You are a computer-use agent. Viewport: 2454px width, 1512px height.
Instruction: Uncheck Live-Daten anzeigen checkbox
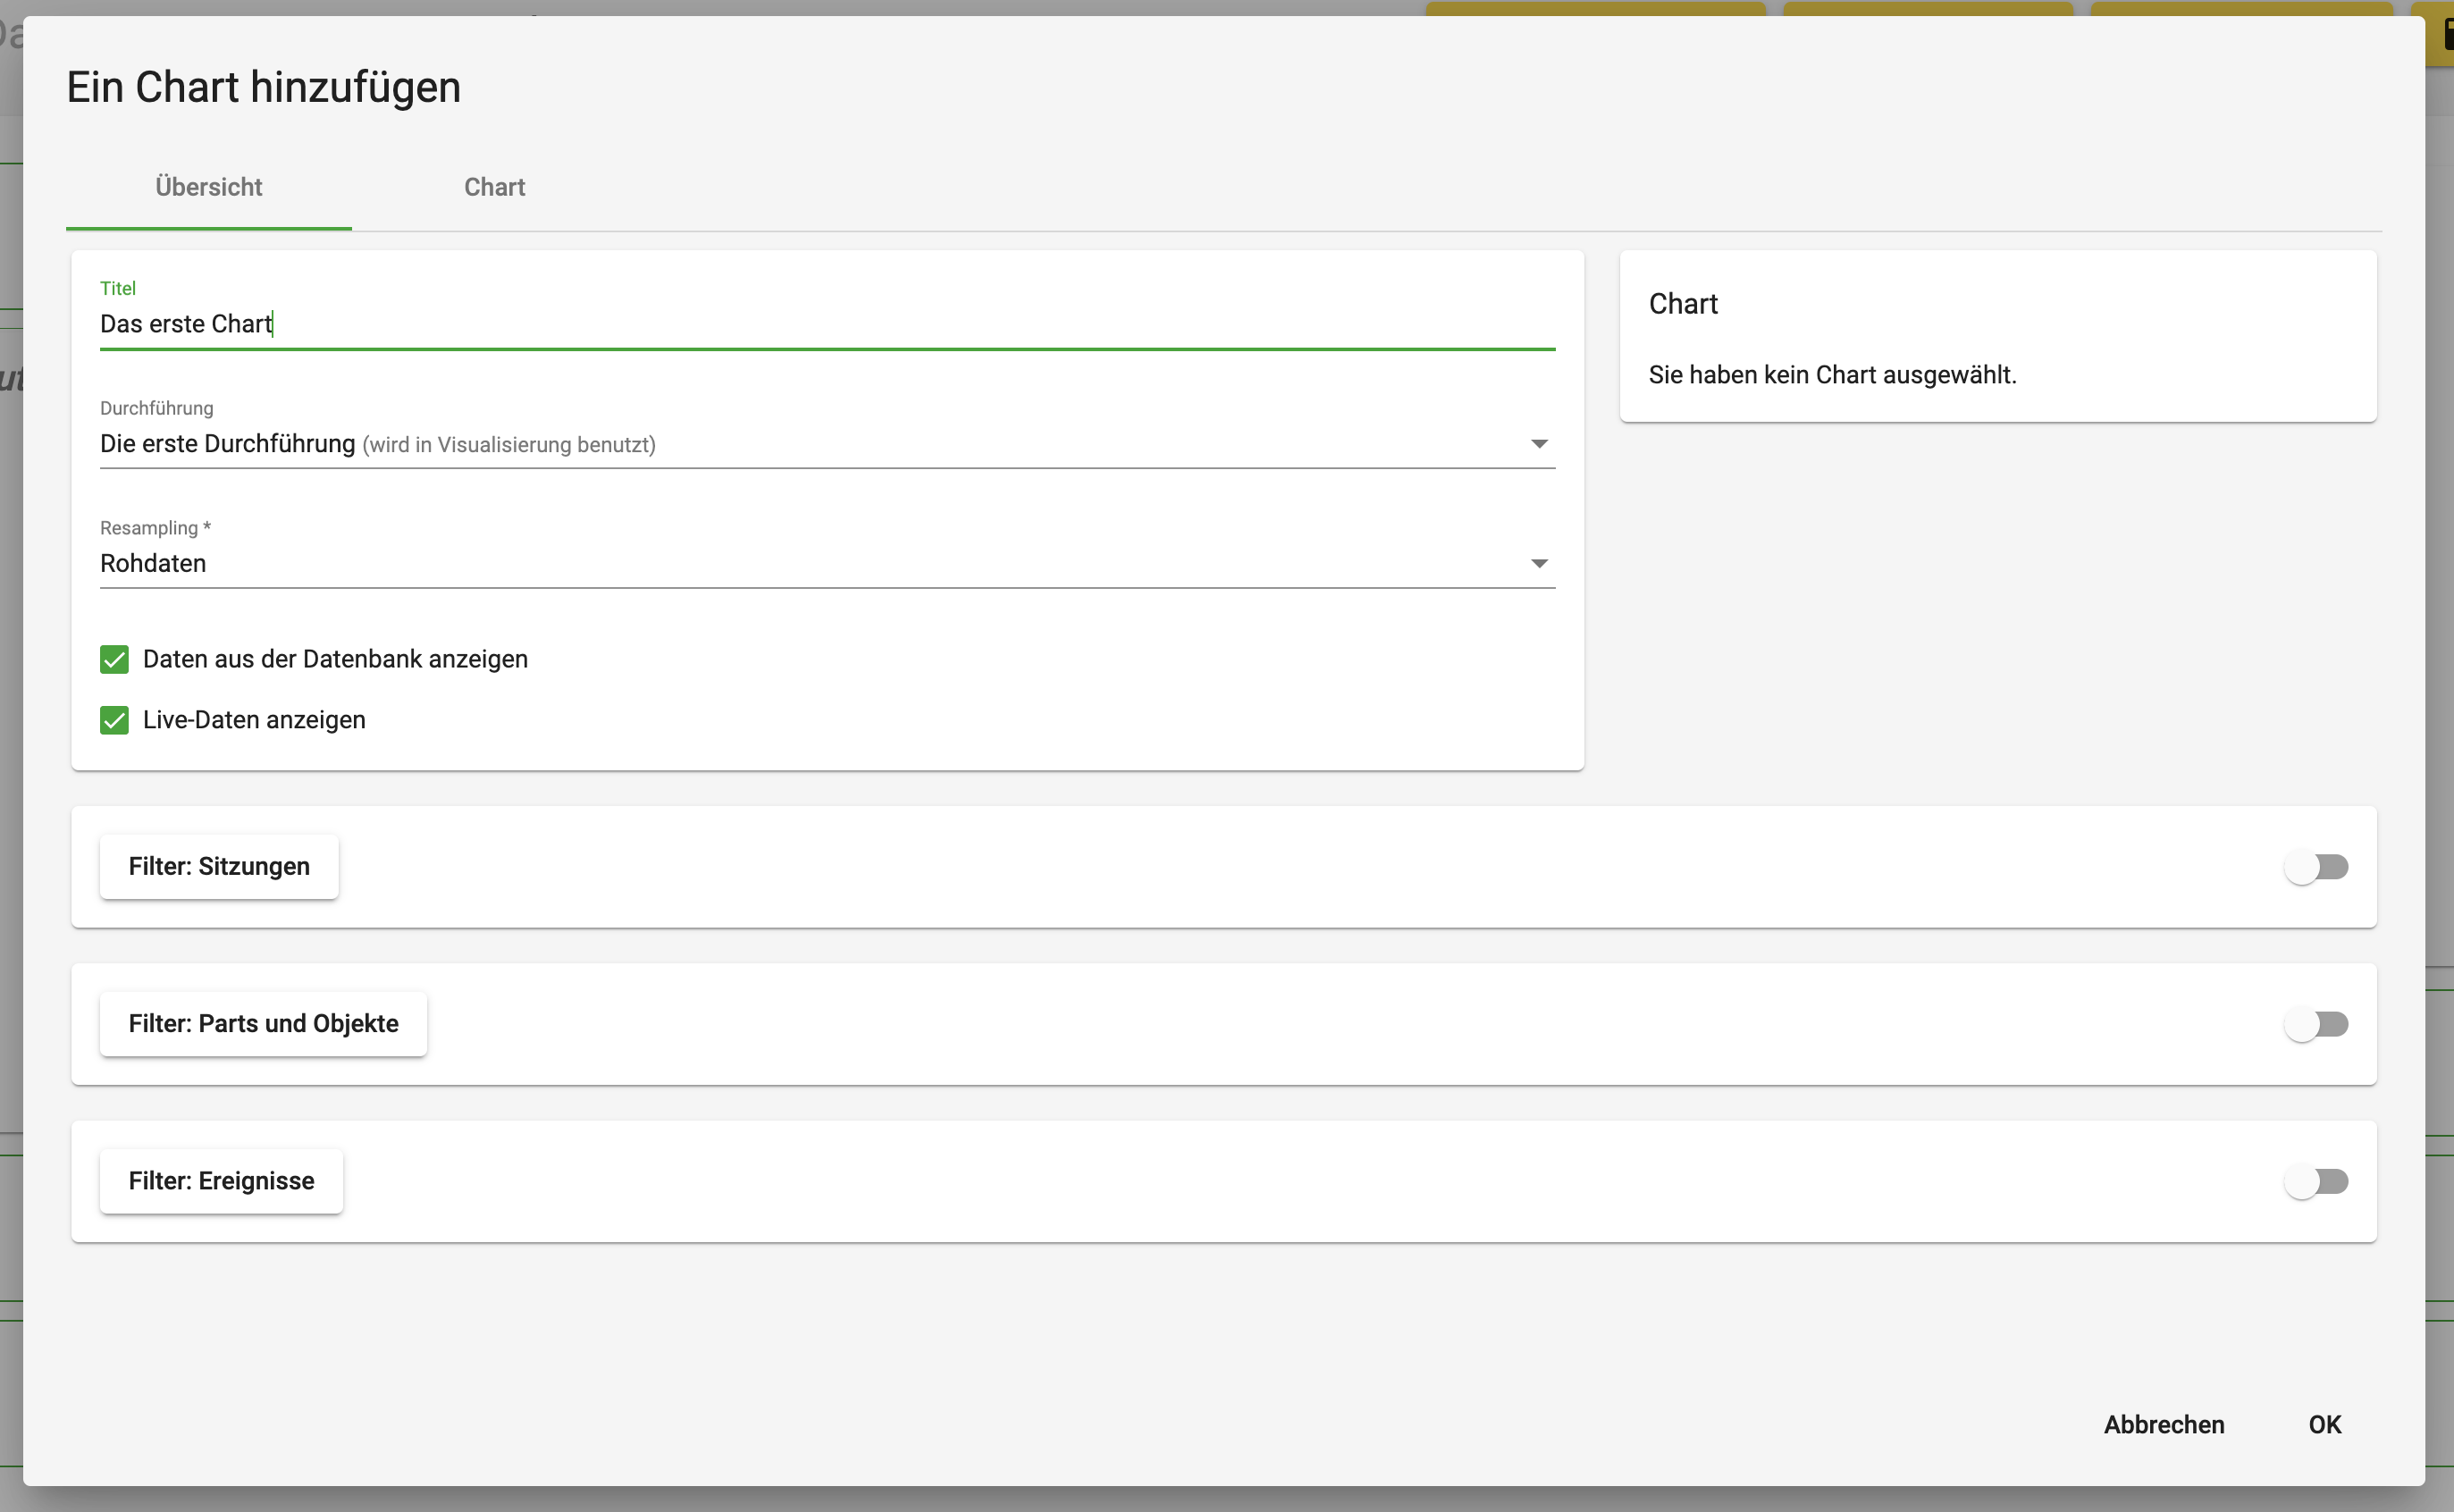point(114,720)
